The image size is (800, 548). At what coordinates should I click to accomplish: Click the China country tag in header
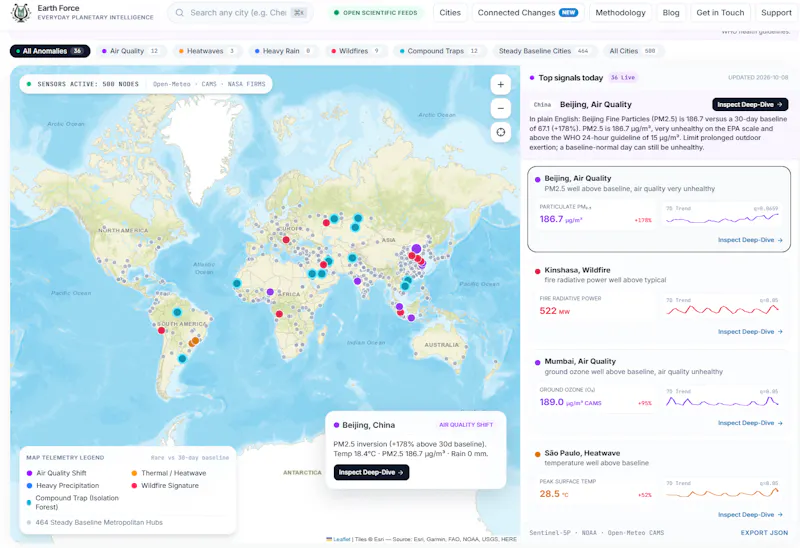[542, 105]
